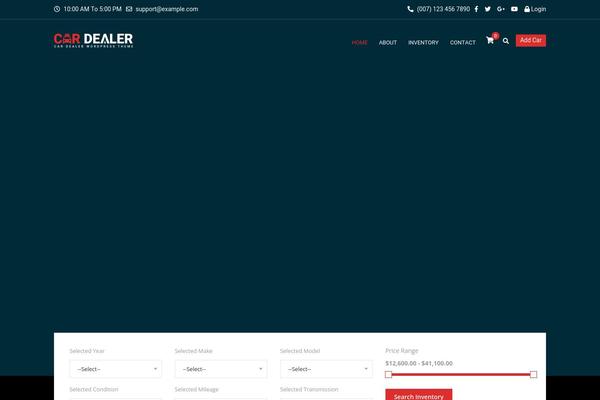Open the Inventory menu item
This screenshot has width=600, height=400.
coord(423,42)
